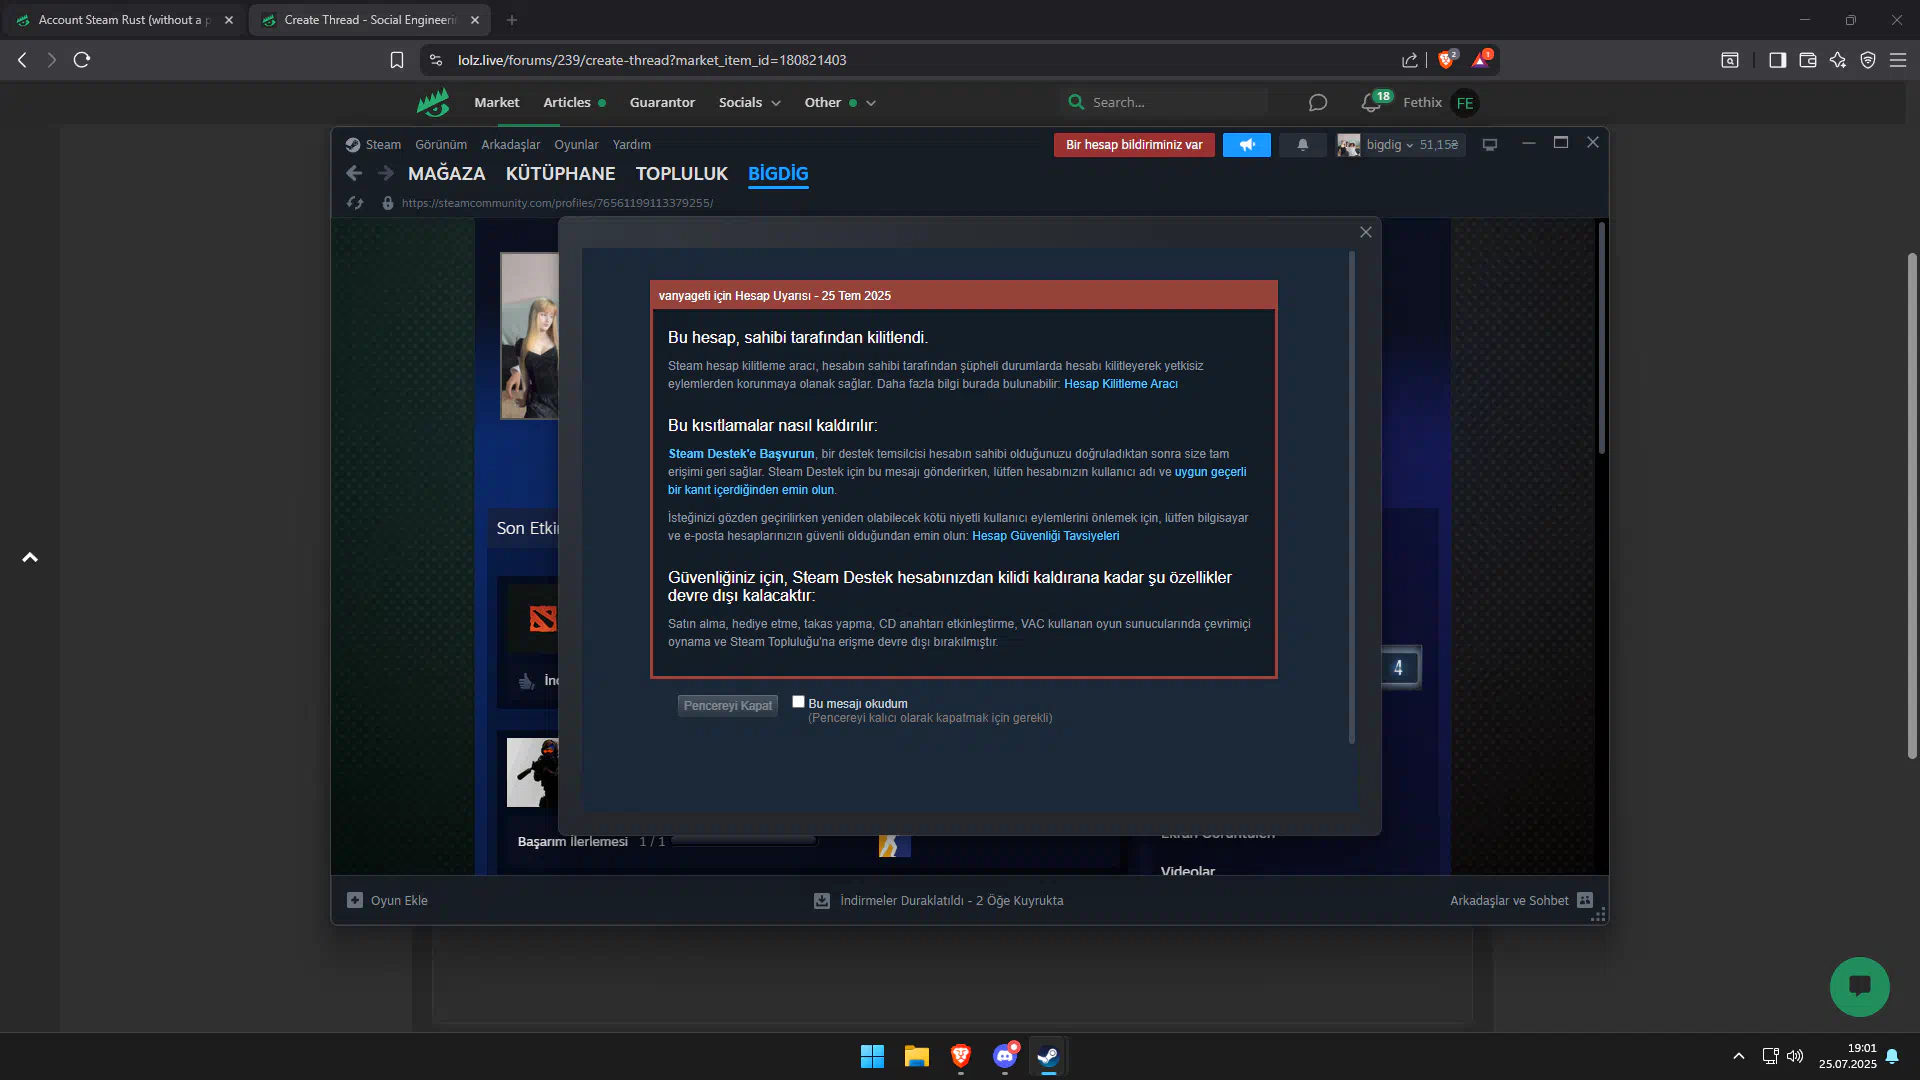Go to Steam TOPLULUK tab
Viewport: 1920px width, 1080px height.
tap(682, 174)
